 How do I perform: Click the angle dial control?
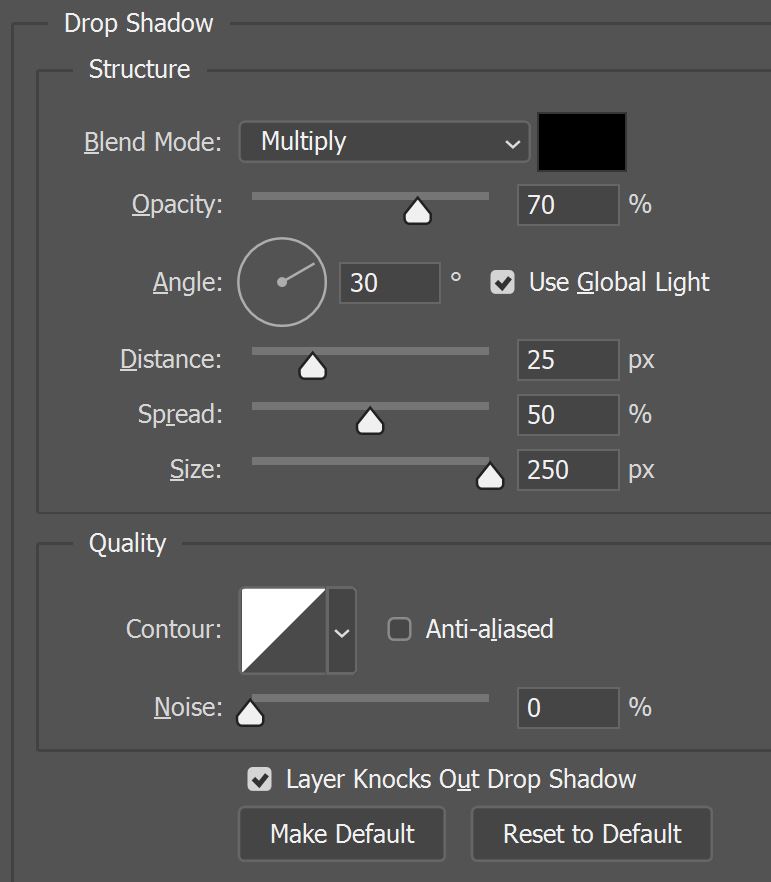[282, 282]
